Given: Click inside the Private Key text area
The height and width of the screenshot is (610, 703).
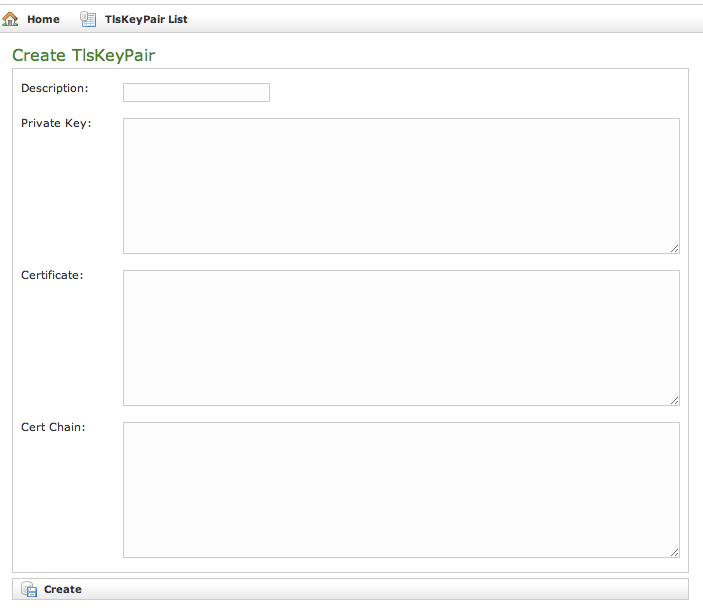Looking at the screenshot, I should (x=400, y=185).
